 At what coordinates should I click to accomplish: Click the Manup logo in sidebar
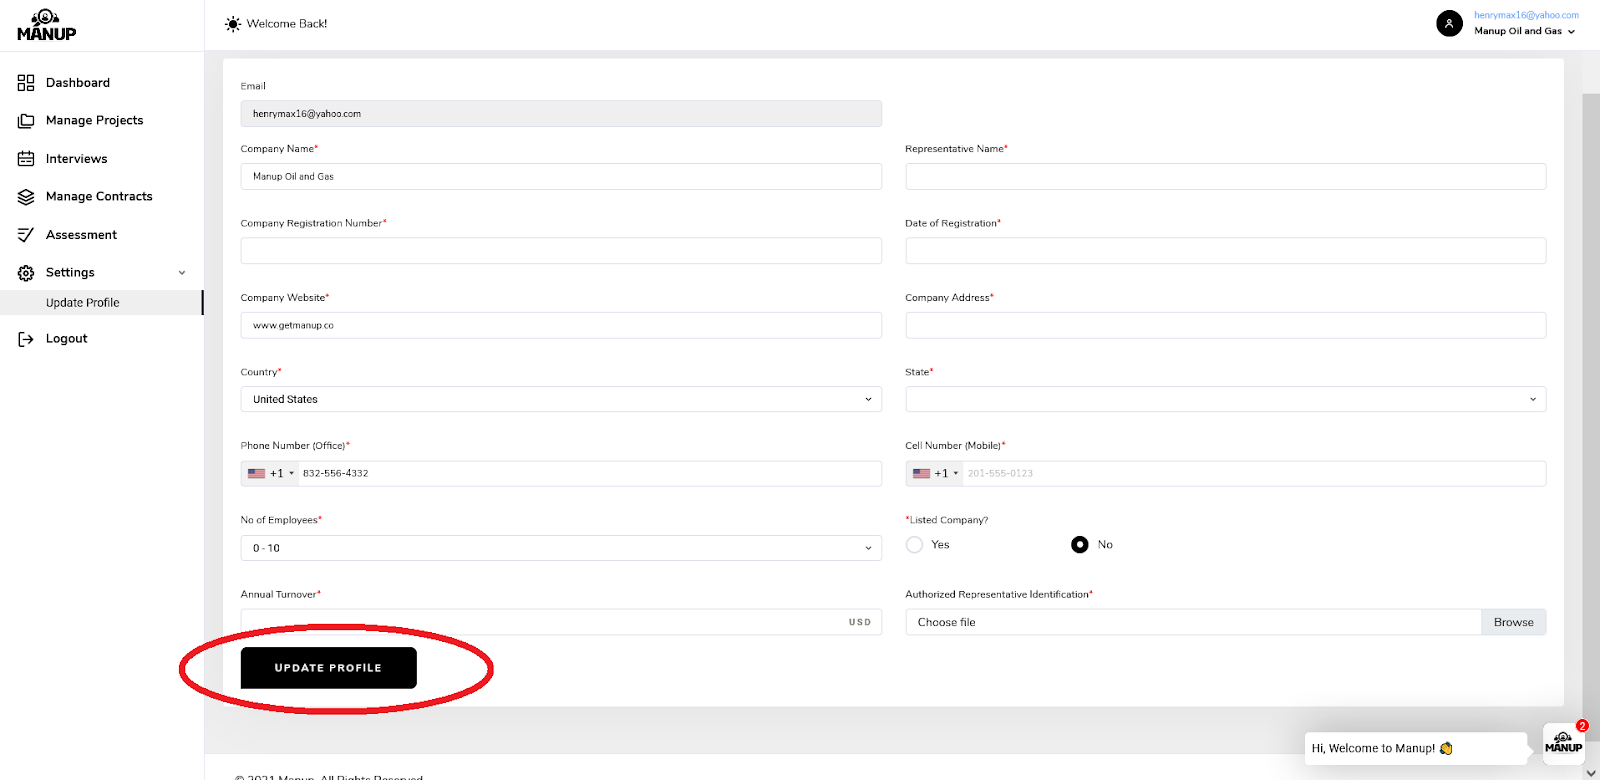[x=46, y=25]
